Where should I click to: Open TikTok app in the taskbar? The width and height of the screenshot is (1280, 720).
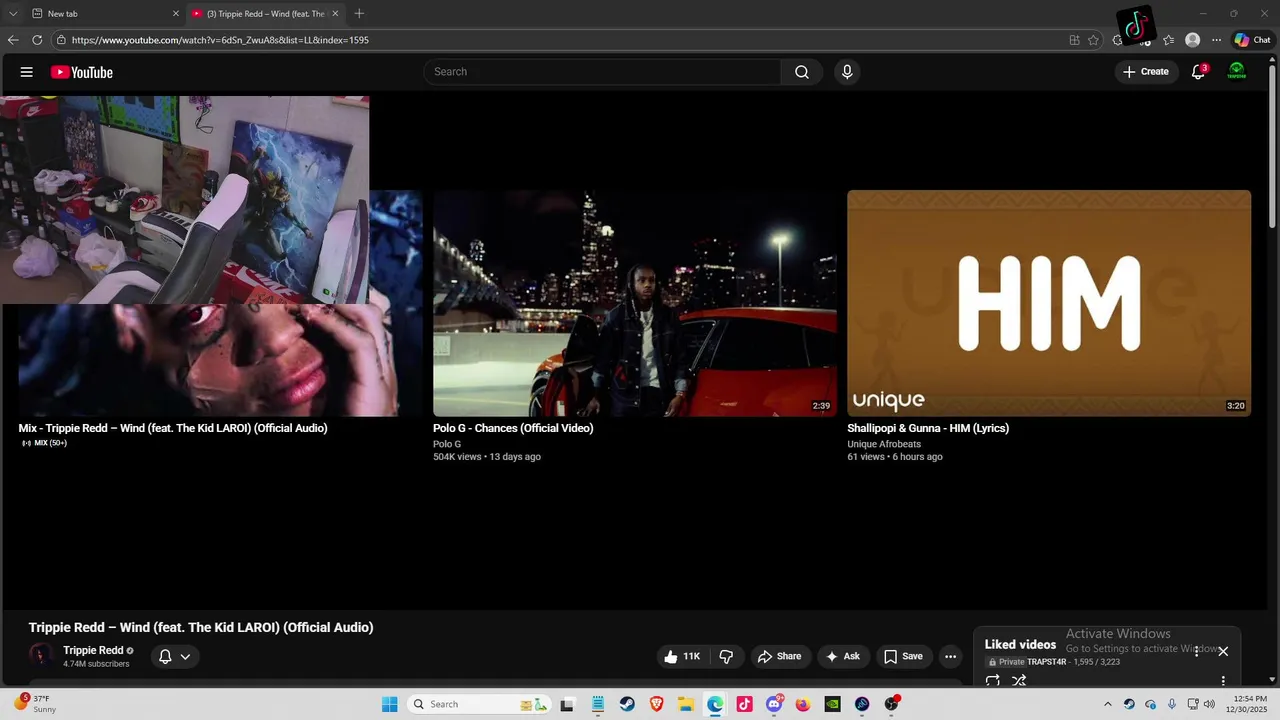click(744, 704)
